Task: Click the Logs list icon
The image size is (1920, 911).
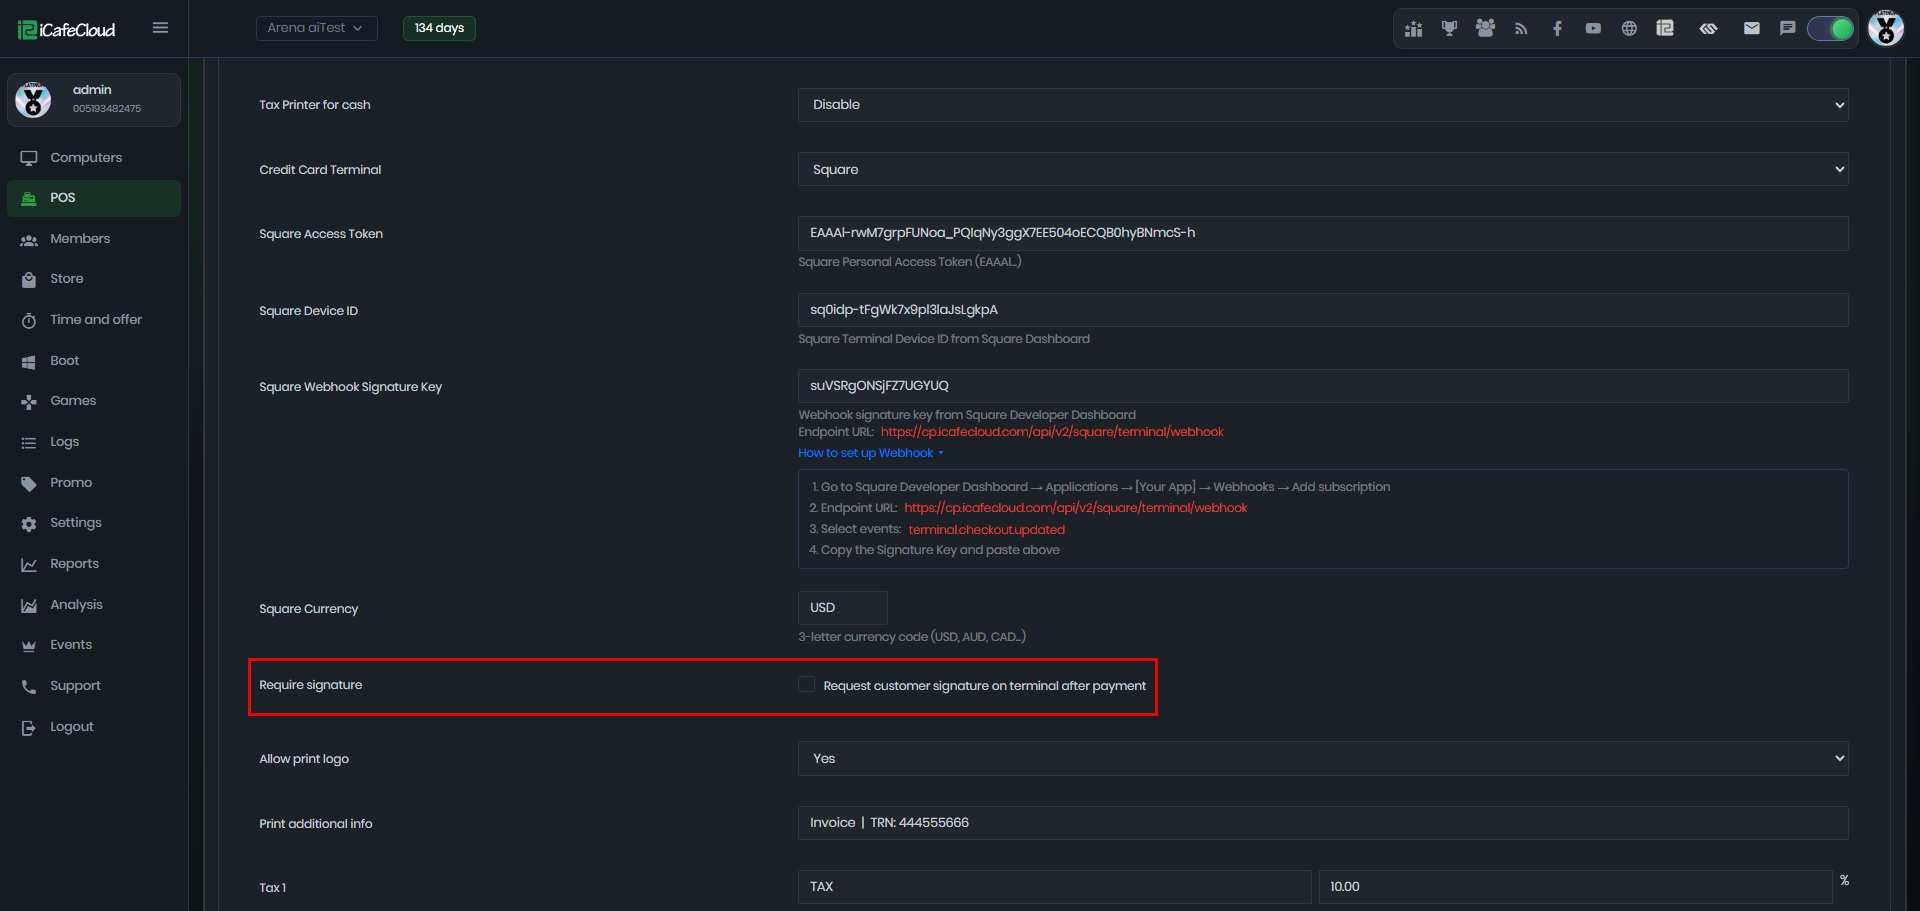Action: click(29, 443)
